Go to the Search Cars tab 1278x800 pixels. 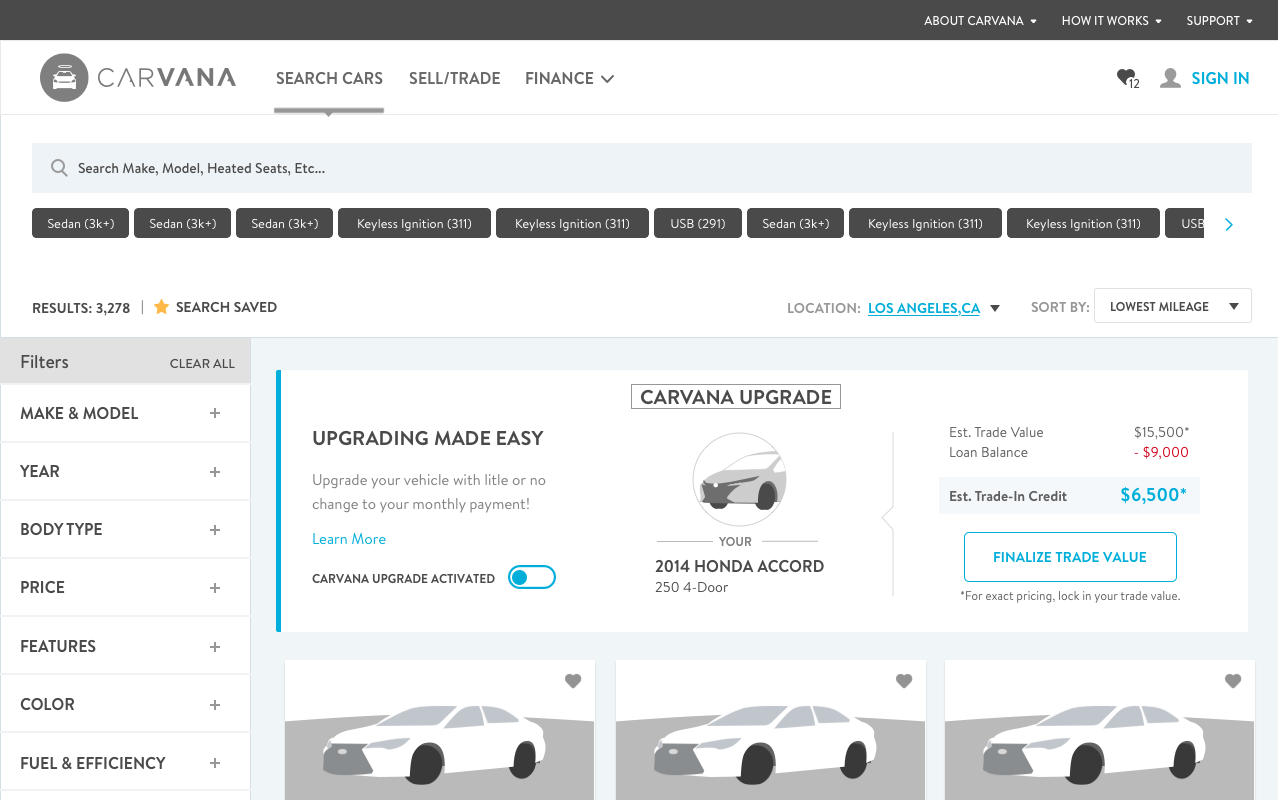[x=329, y=78]
